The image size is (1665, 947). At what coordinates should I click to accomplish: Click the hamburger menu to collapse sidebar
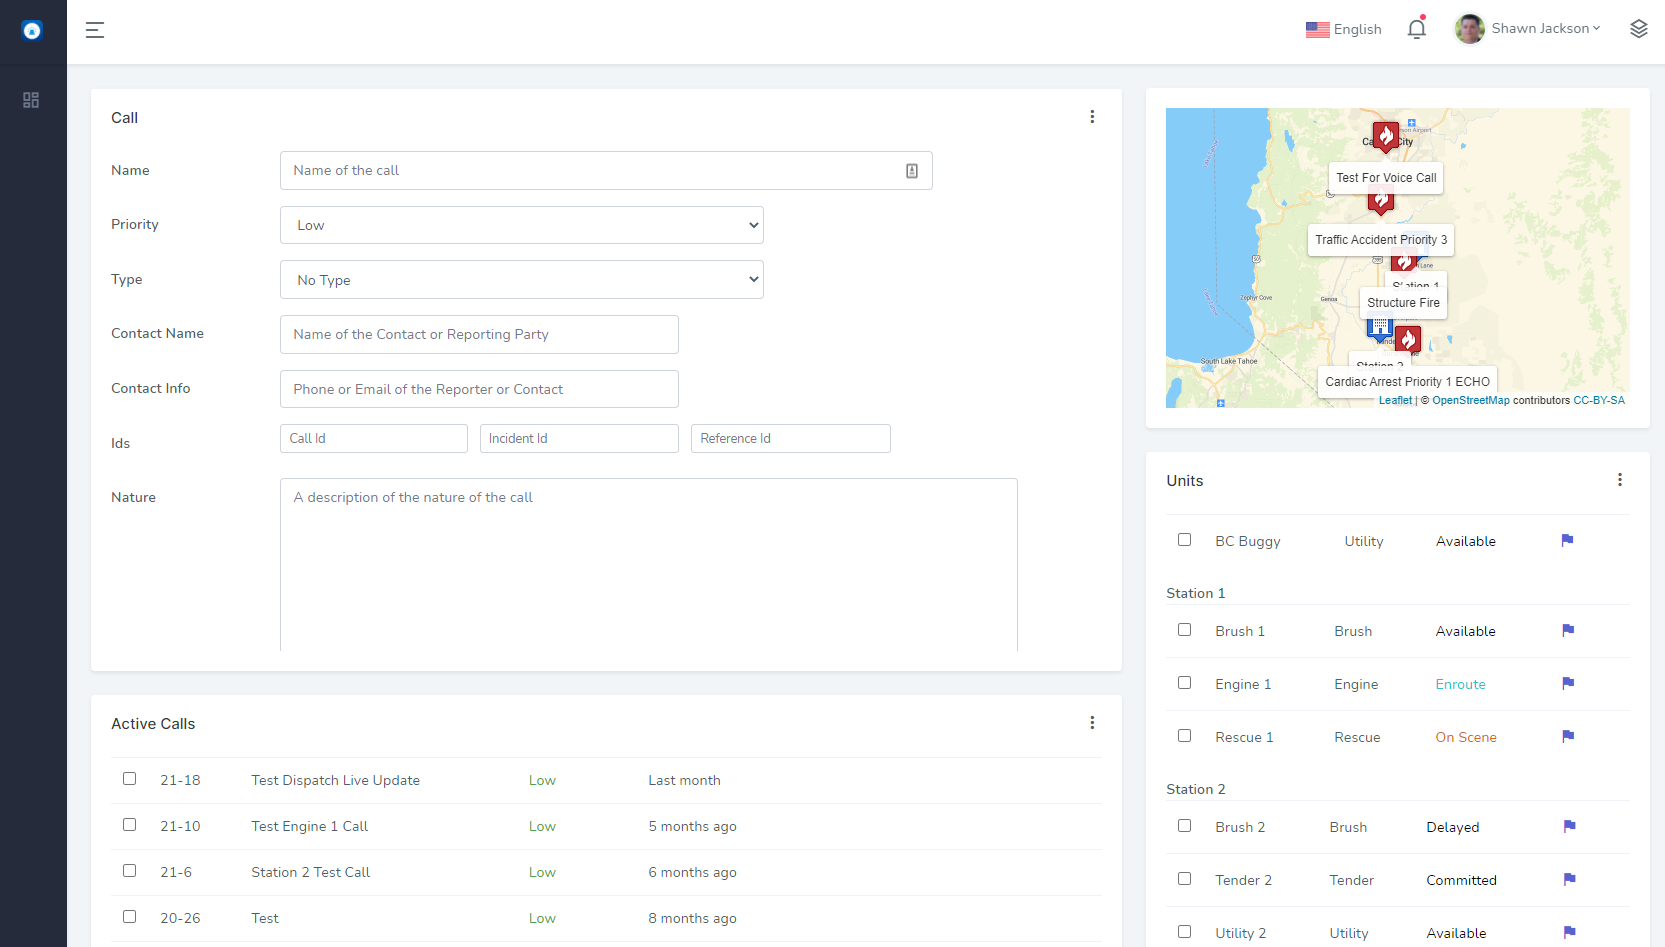coord(95,30)
